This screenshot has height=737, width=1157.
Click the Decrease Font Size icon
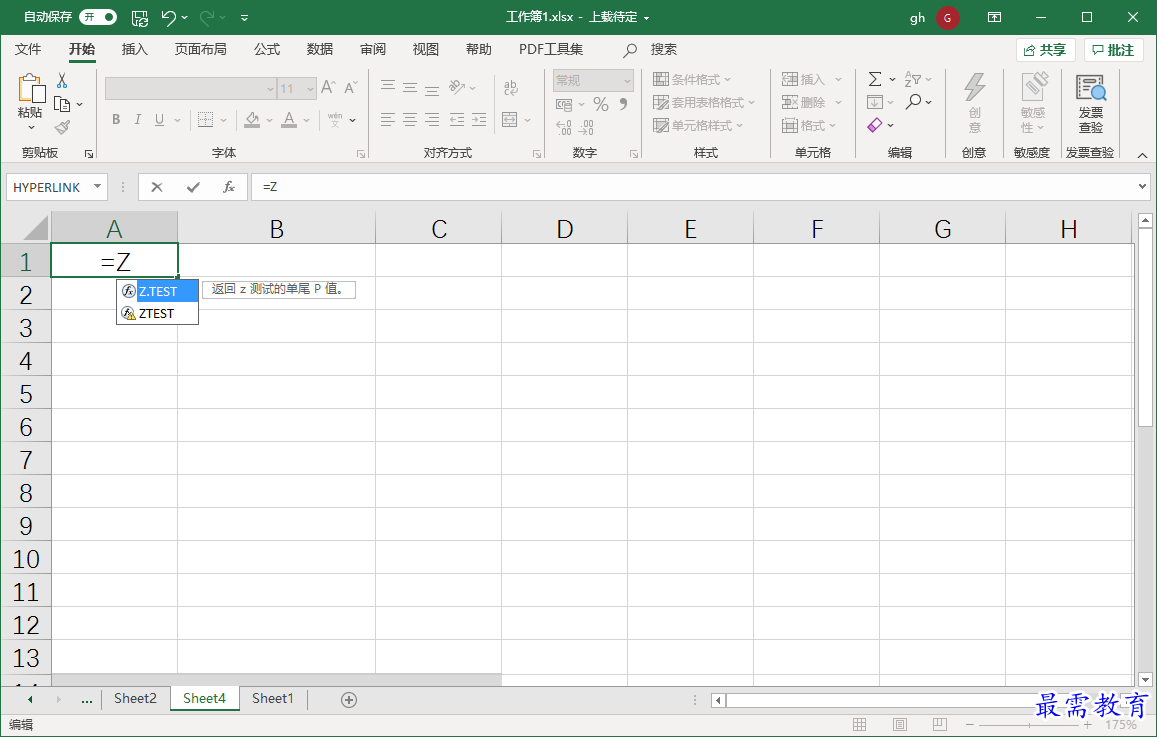click(x=350, y=88)
